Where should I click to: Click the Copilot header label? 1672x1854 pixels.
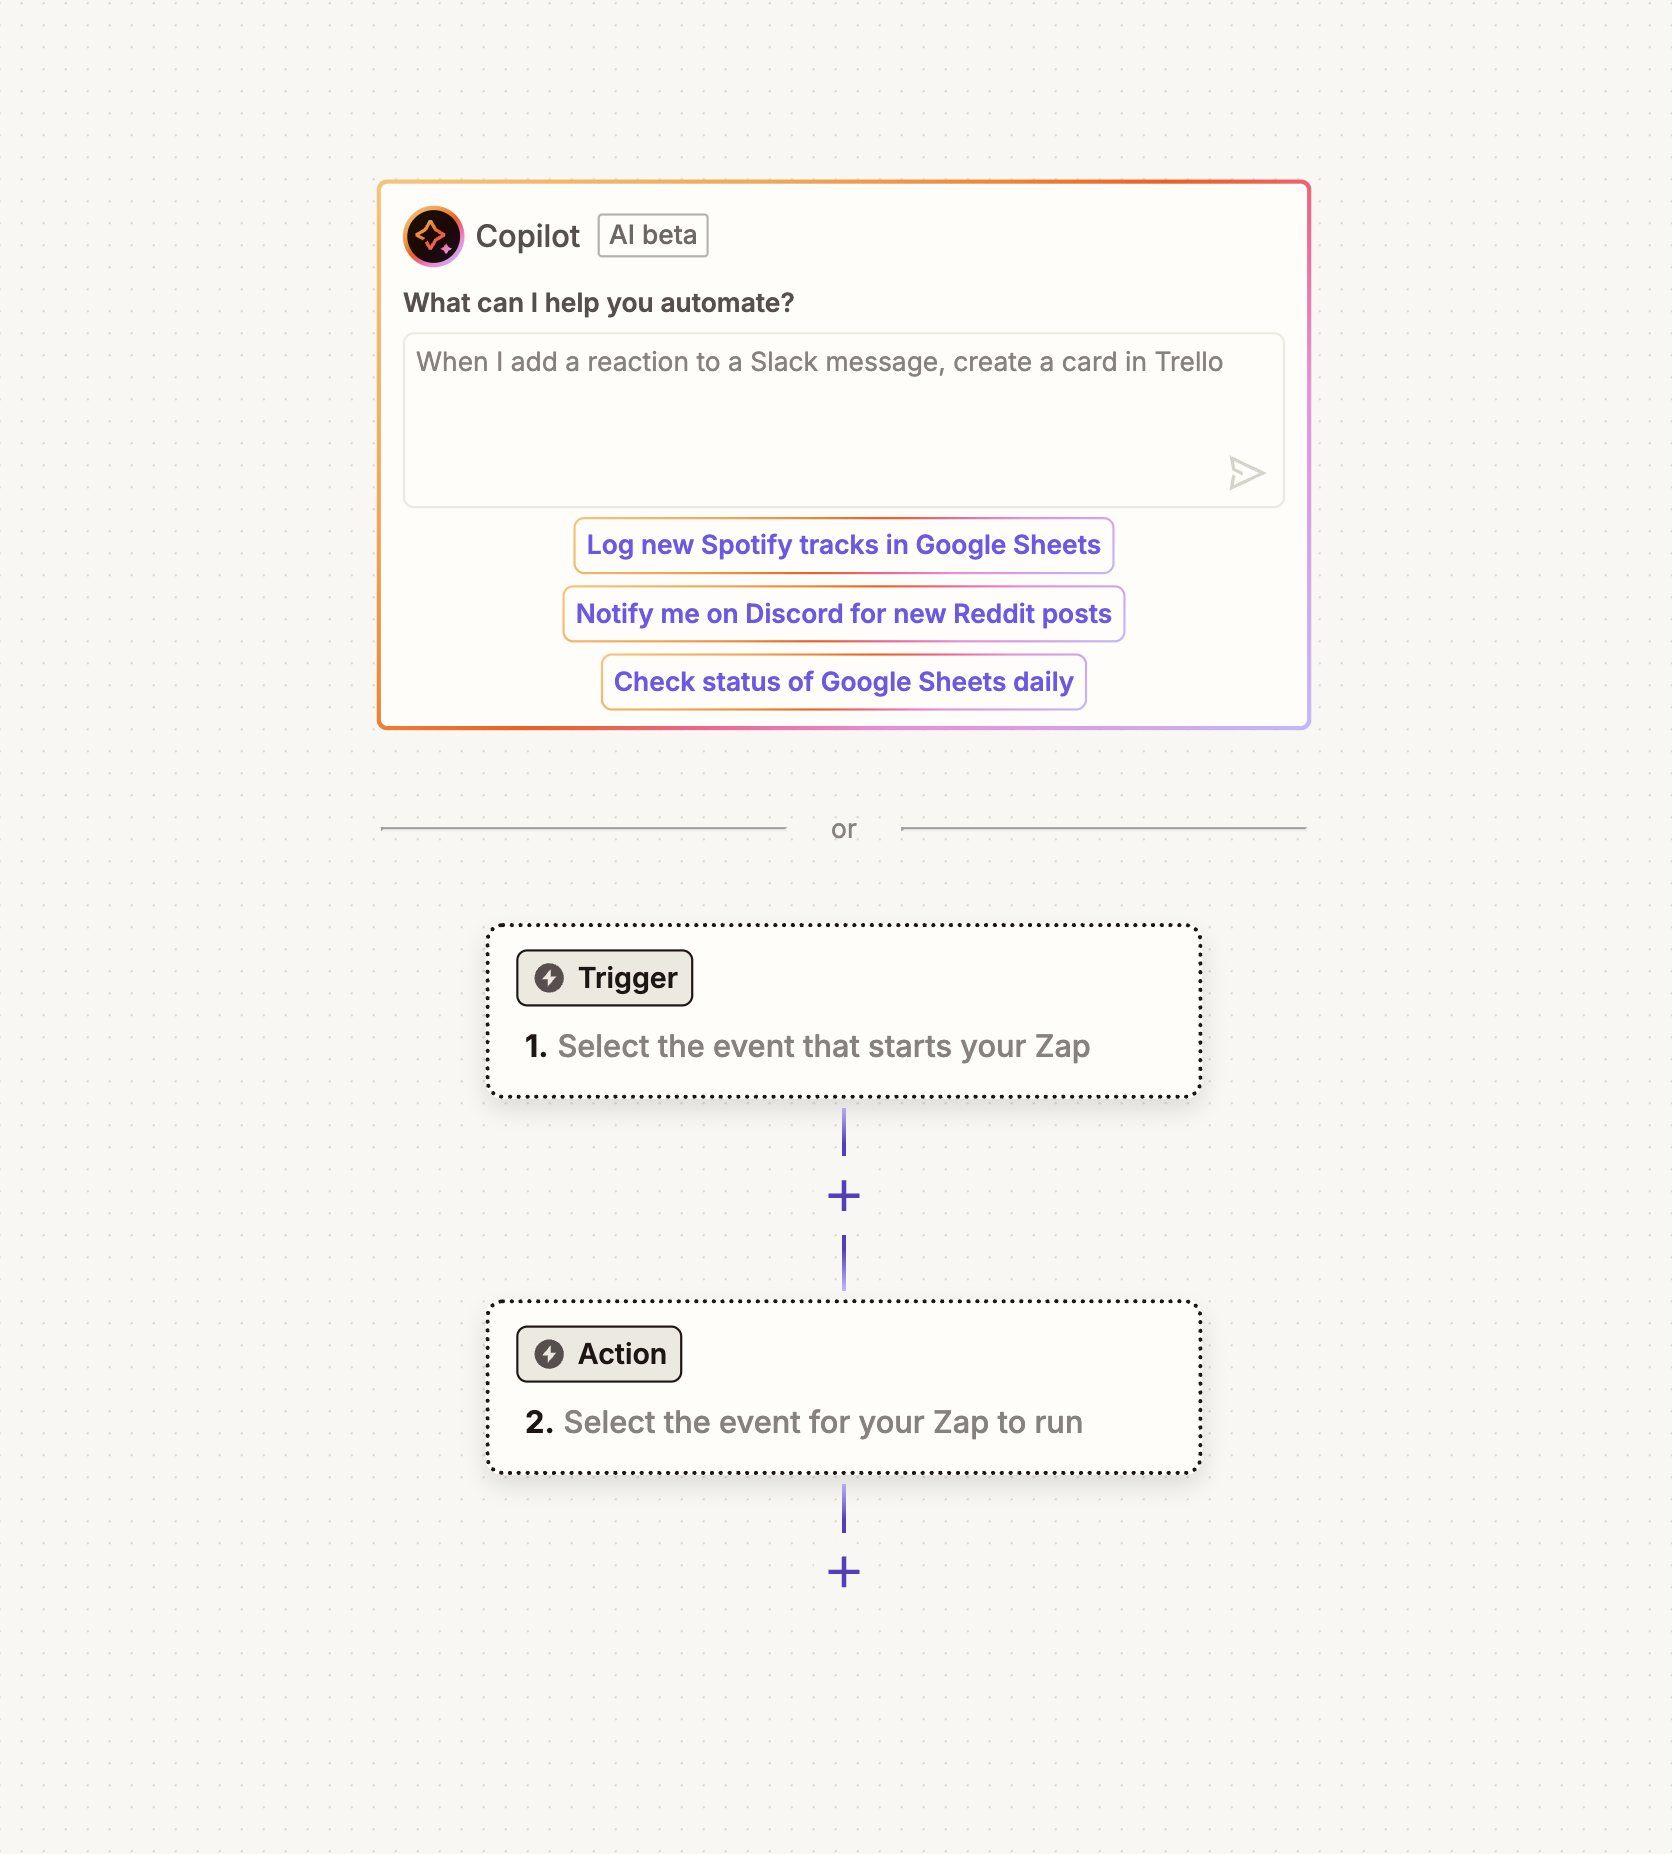click(528, 236)
